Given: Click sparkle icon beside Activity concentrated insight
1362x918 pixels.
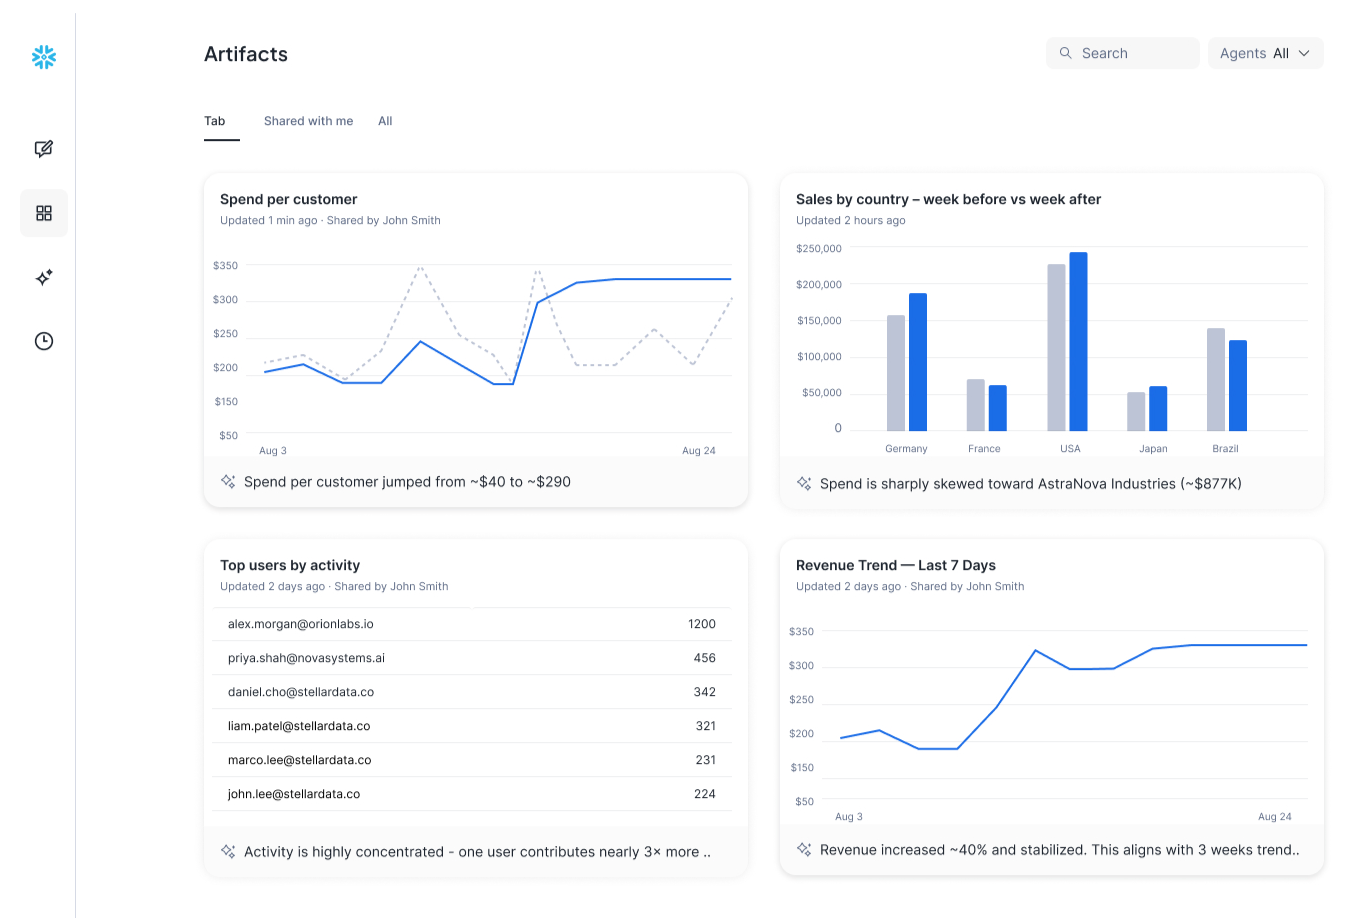Looking at the screenshot, I should (x=228, y=851).
